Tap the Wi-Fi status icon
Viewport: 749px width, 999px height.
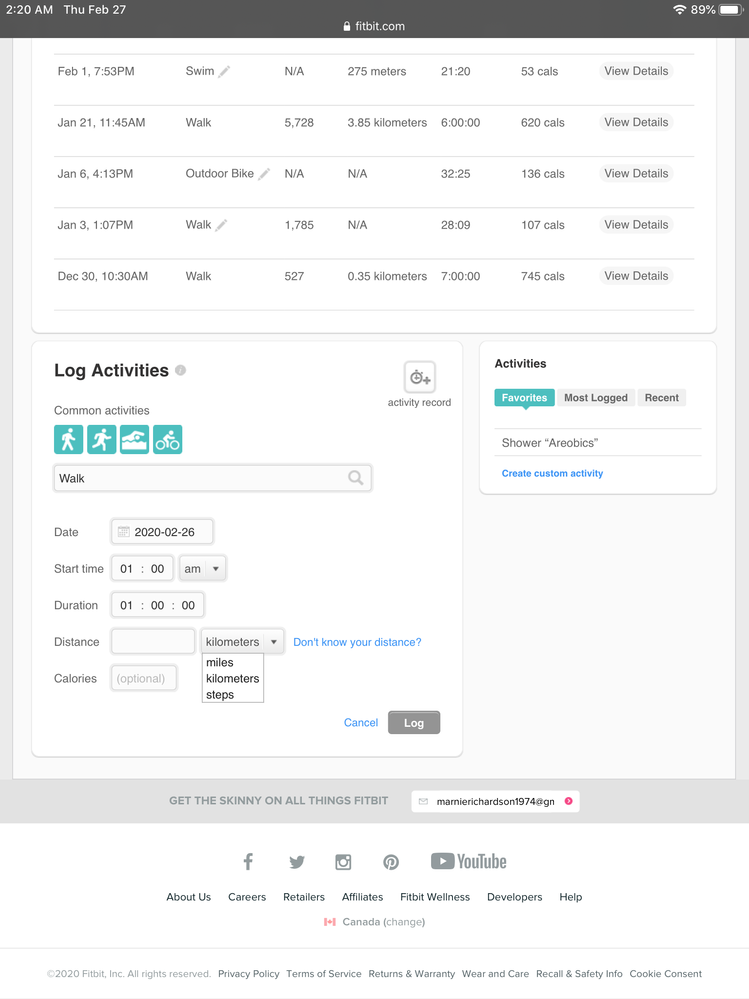point(680,10)
